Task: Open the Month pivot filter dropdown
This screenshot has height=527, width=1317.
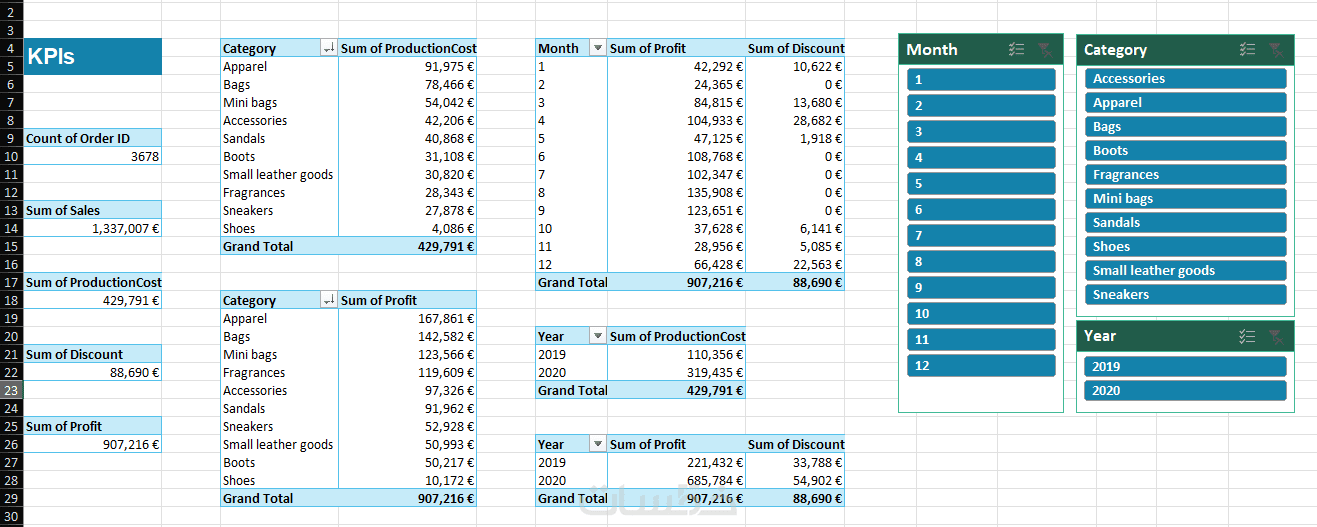Action: pyautogui.click(x=598, y=48)
